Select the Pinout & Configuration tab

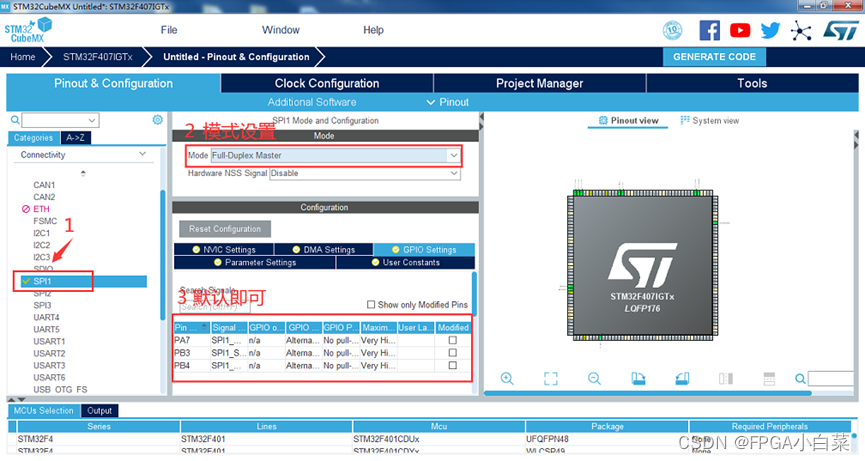(x=113, y=83)
